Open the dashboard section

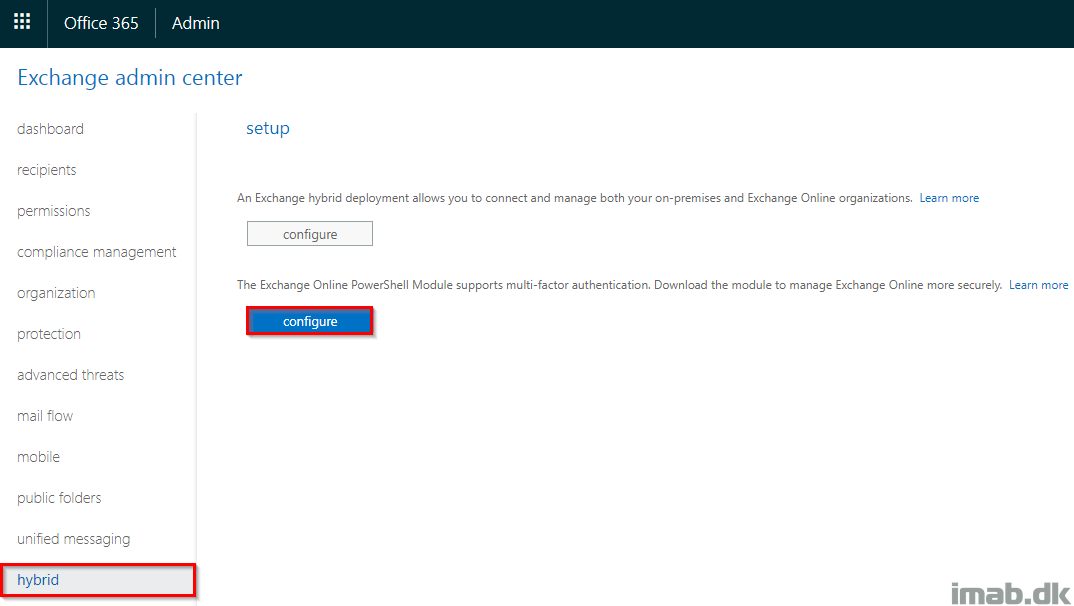(50, 129)
